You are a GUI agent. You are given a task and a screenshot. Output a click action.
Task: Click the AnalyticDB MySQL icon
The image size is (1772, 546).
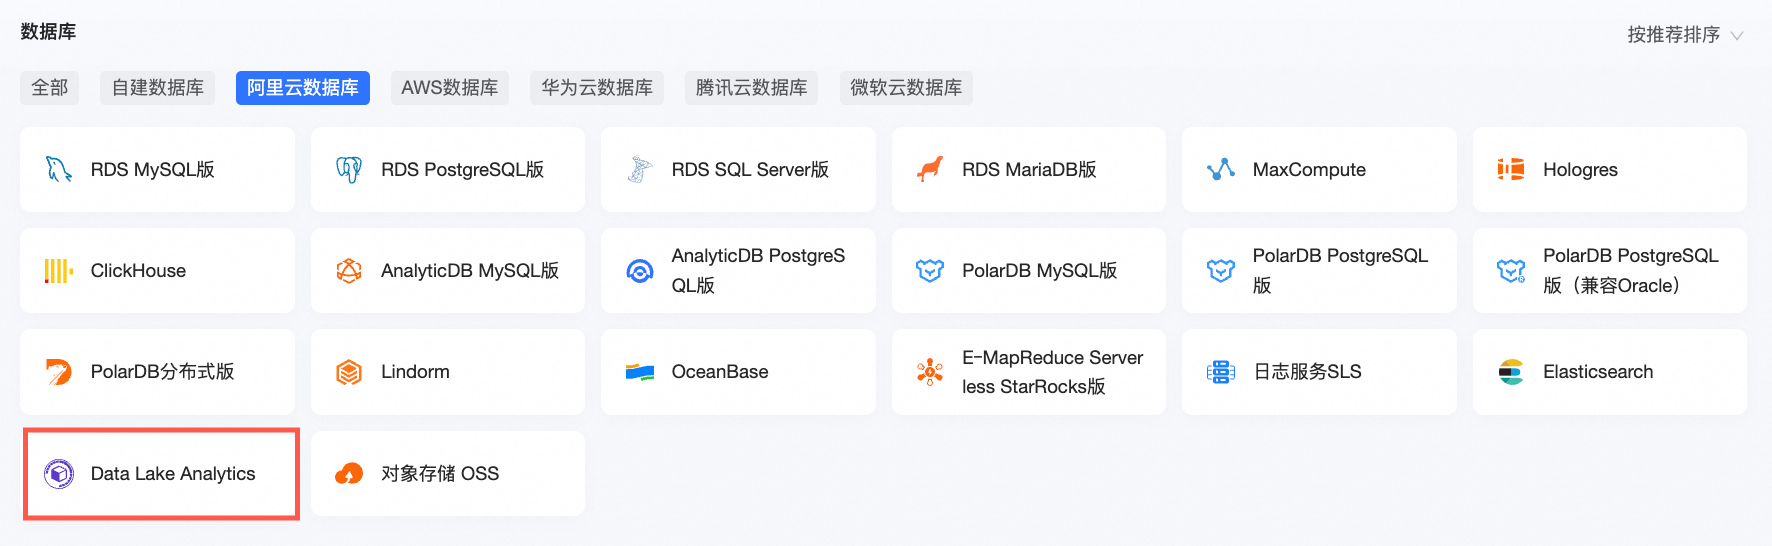(x=349, y=271)
